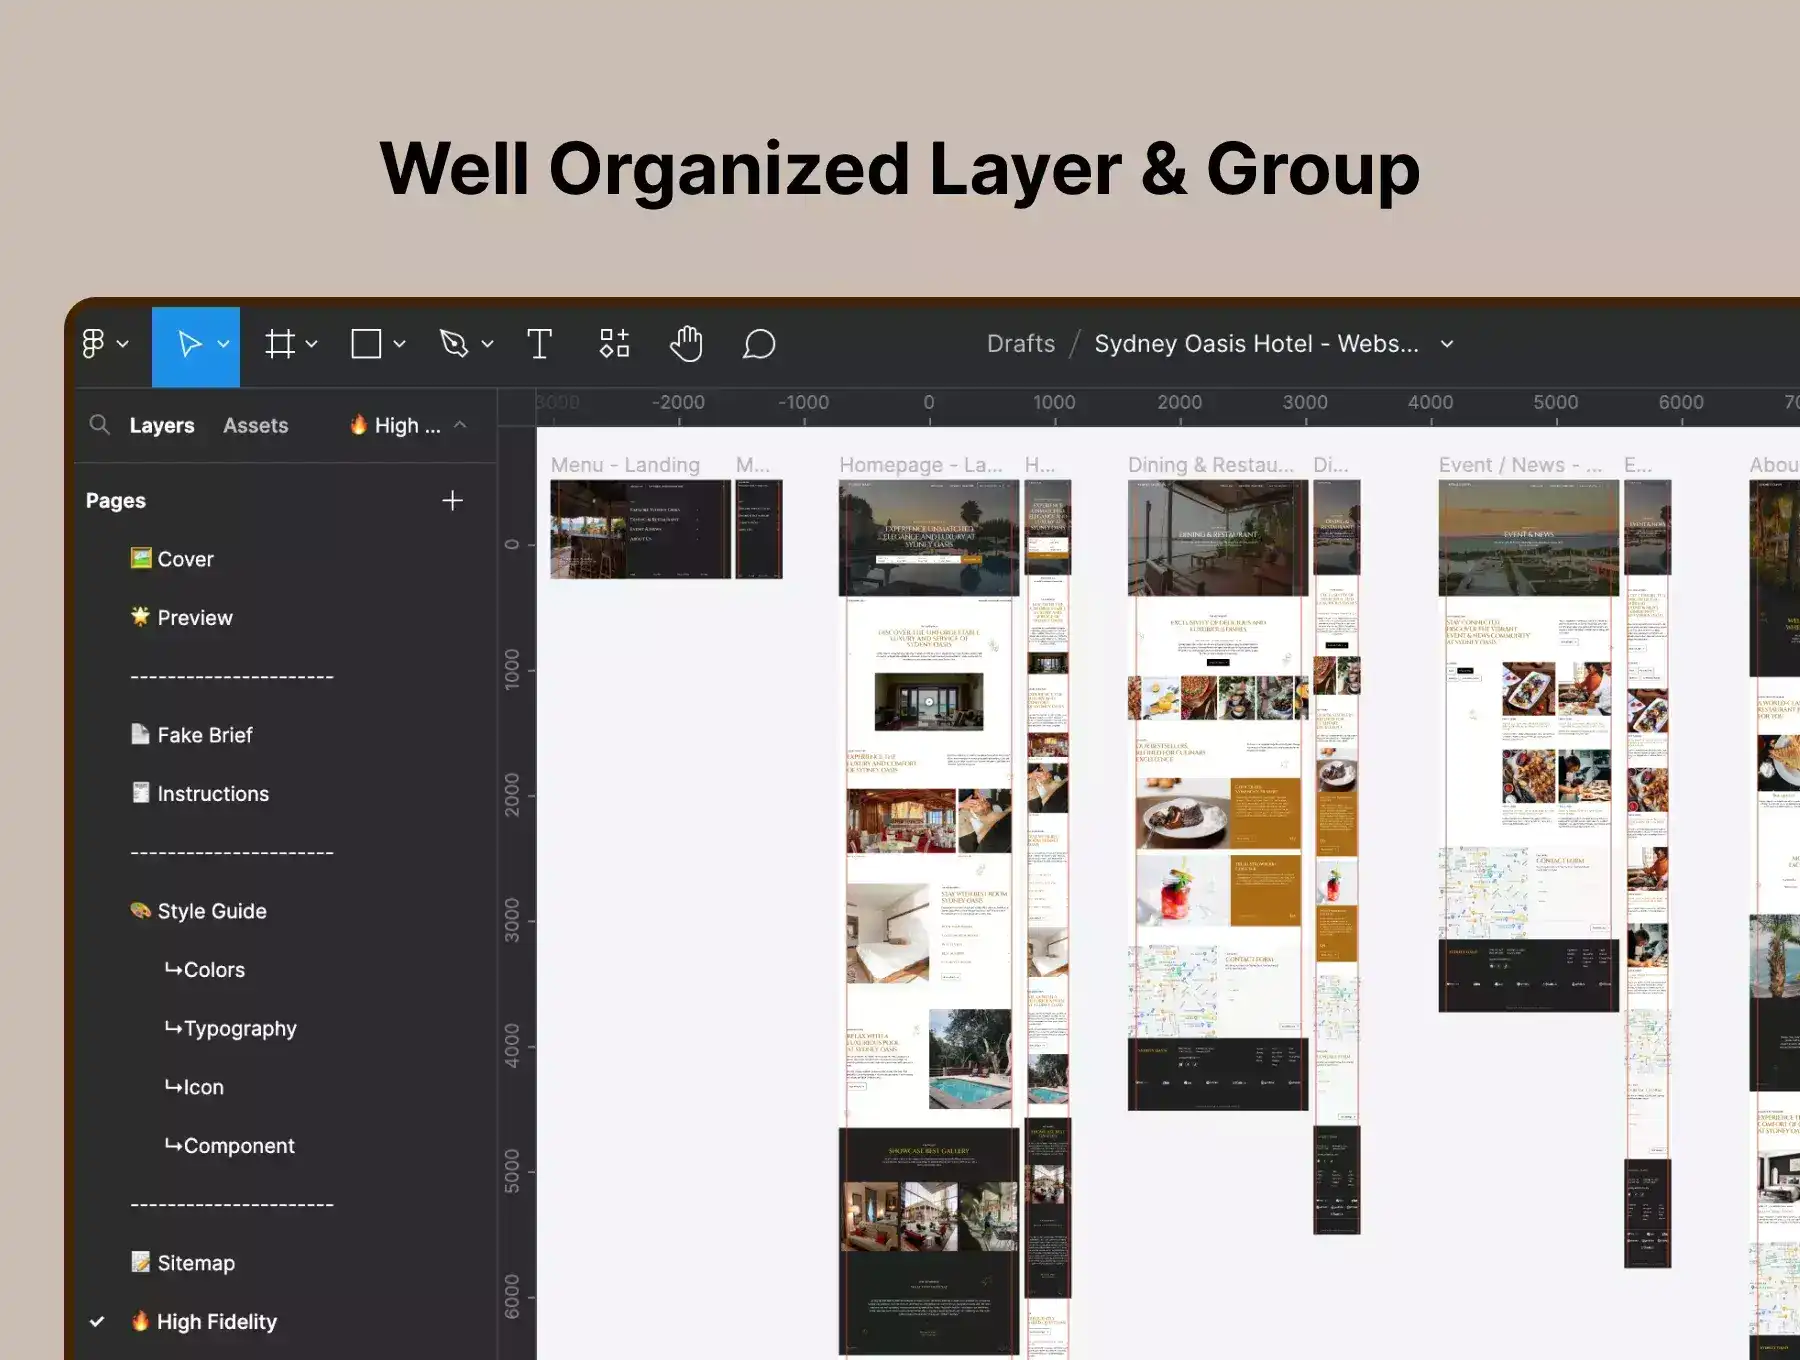Open the Typography style guide page
The width and height of the screenshot is (1800, 1360).
pyautogui.click(x=240, y=1028)
